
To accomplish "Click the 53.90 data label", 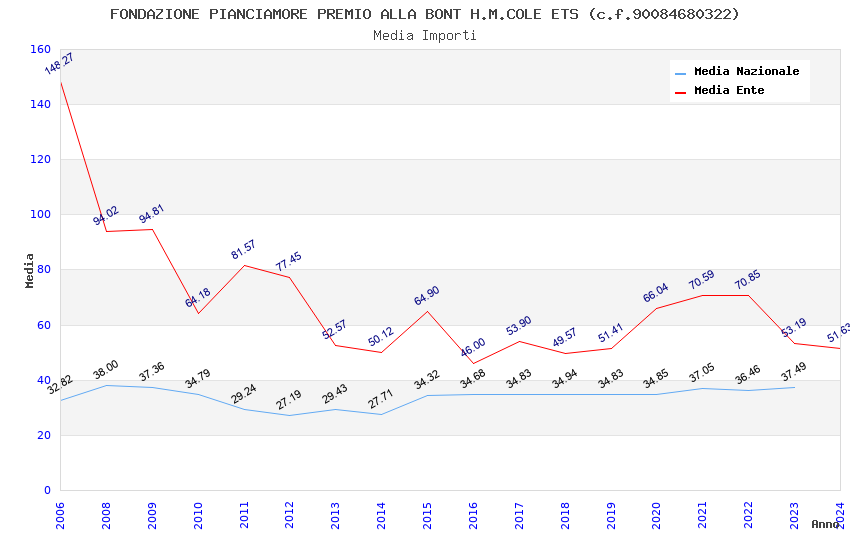I will point(519,326).
